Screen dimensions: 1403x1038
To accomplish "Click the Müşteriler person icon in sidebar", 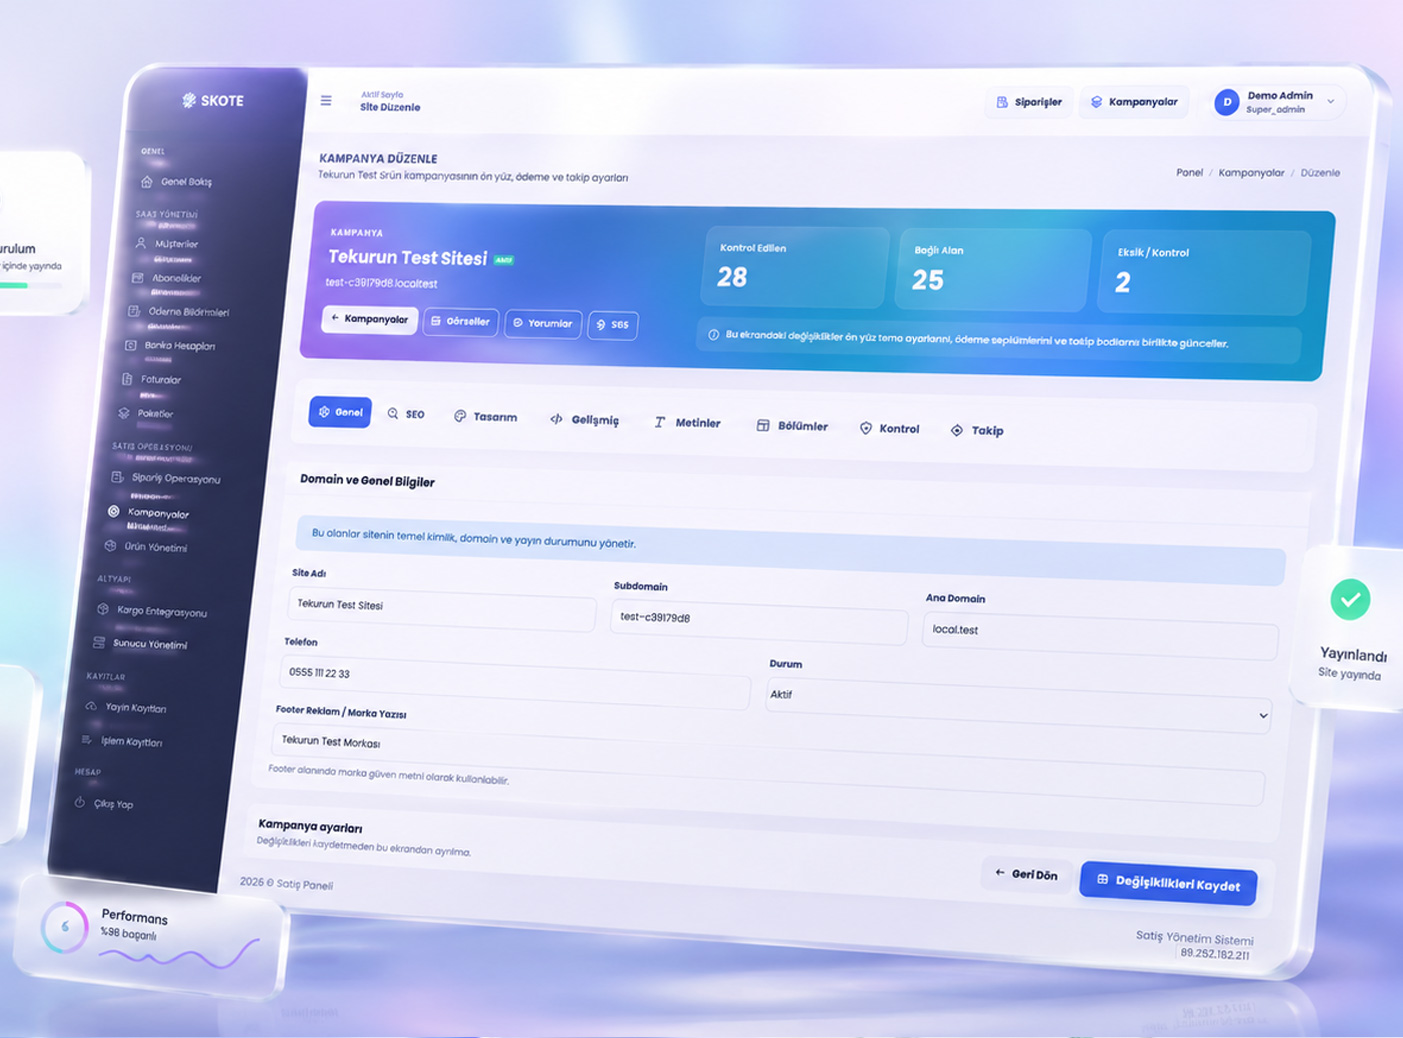I will [x=141, y=243].
